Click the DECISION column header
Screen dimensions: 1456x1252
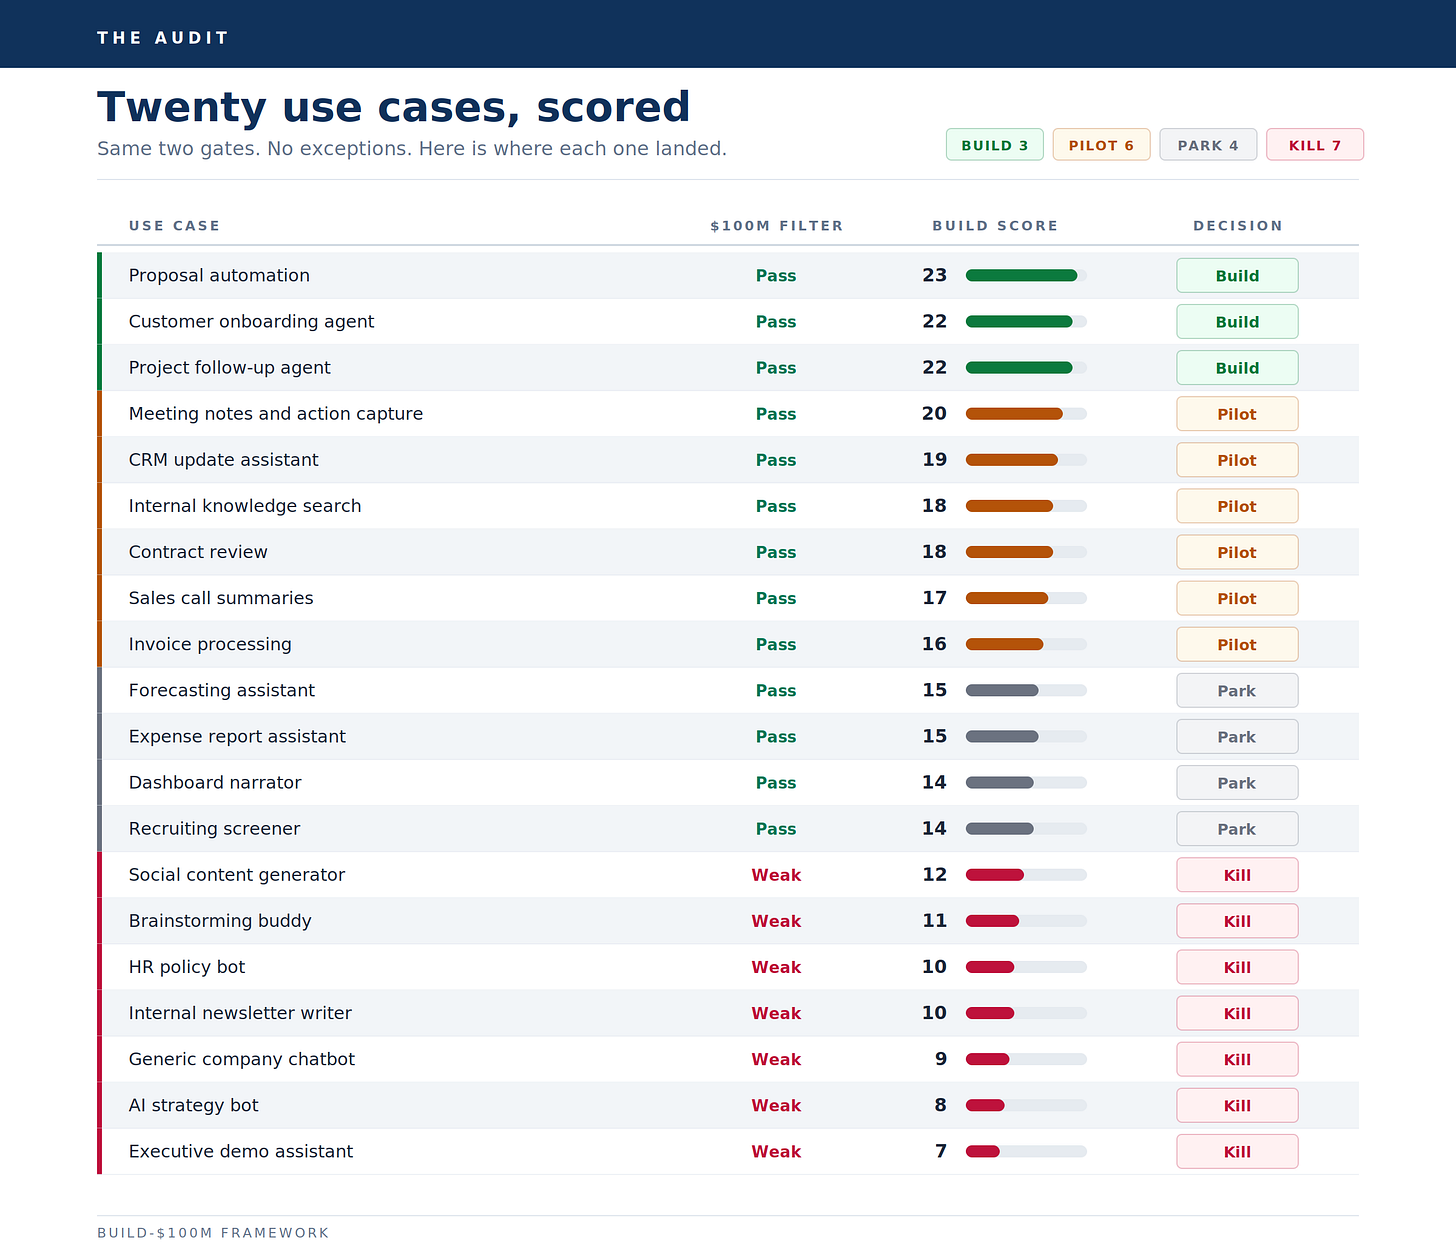1238,226
